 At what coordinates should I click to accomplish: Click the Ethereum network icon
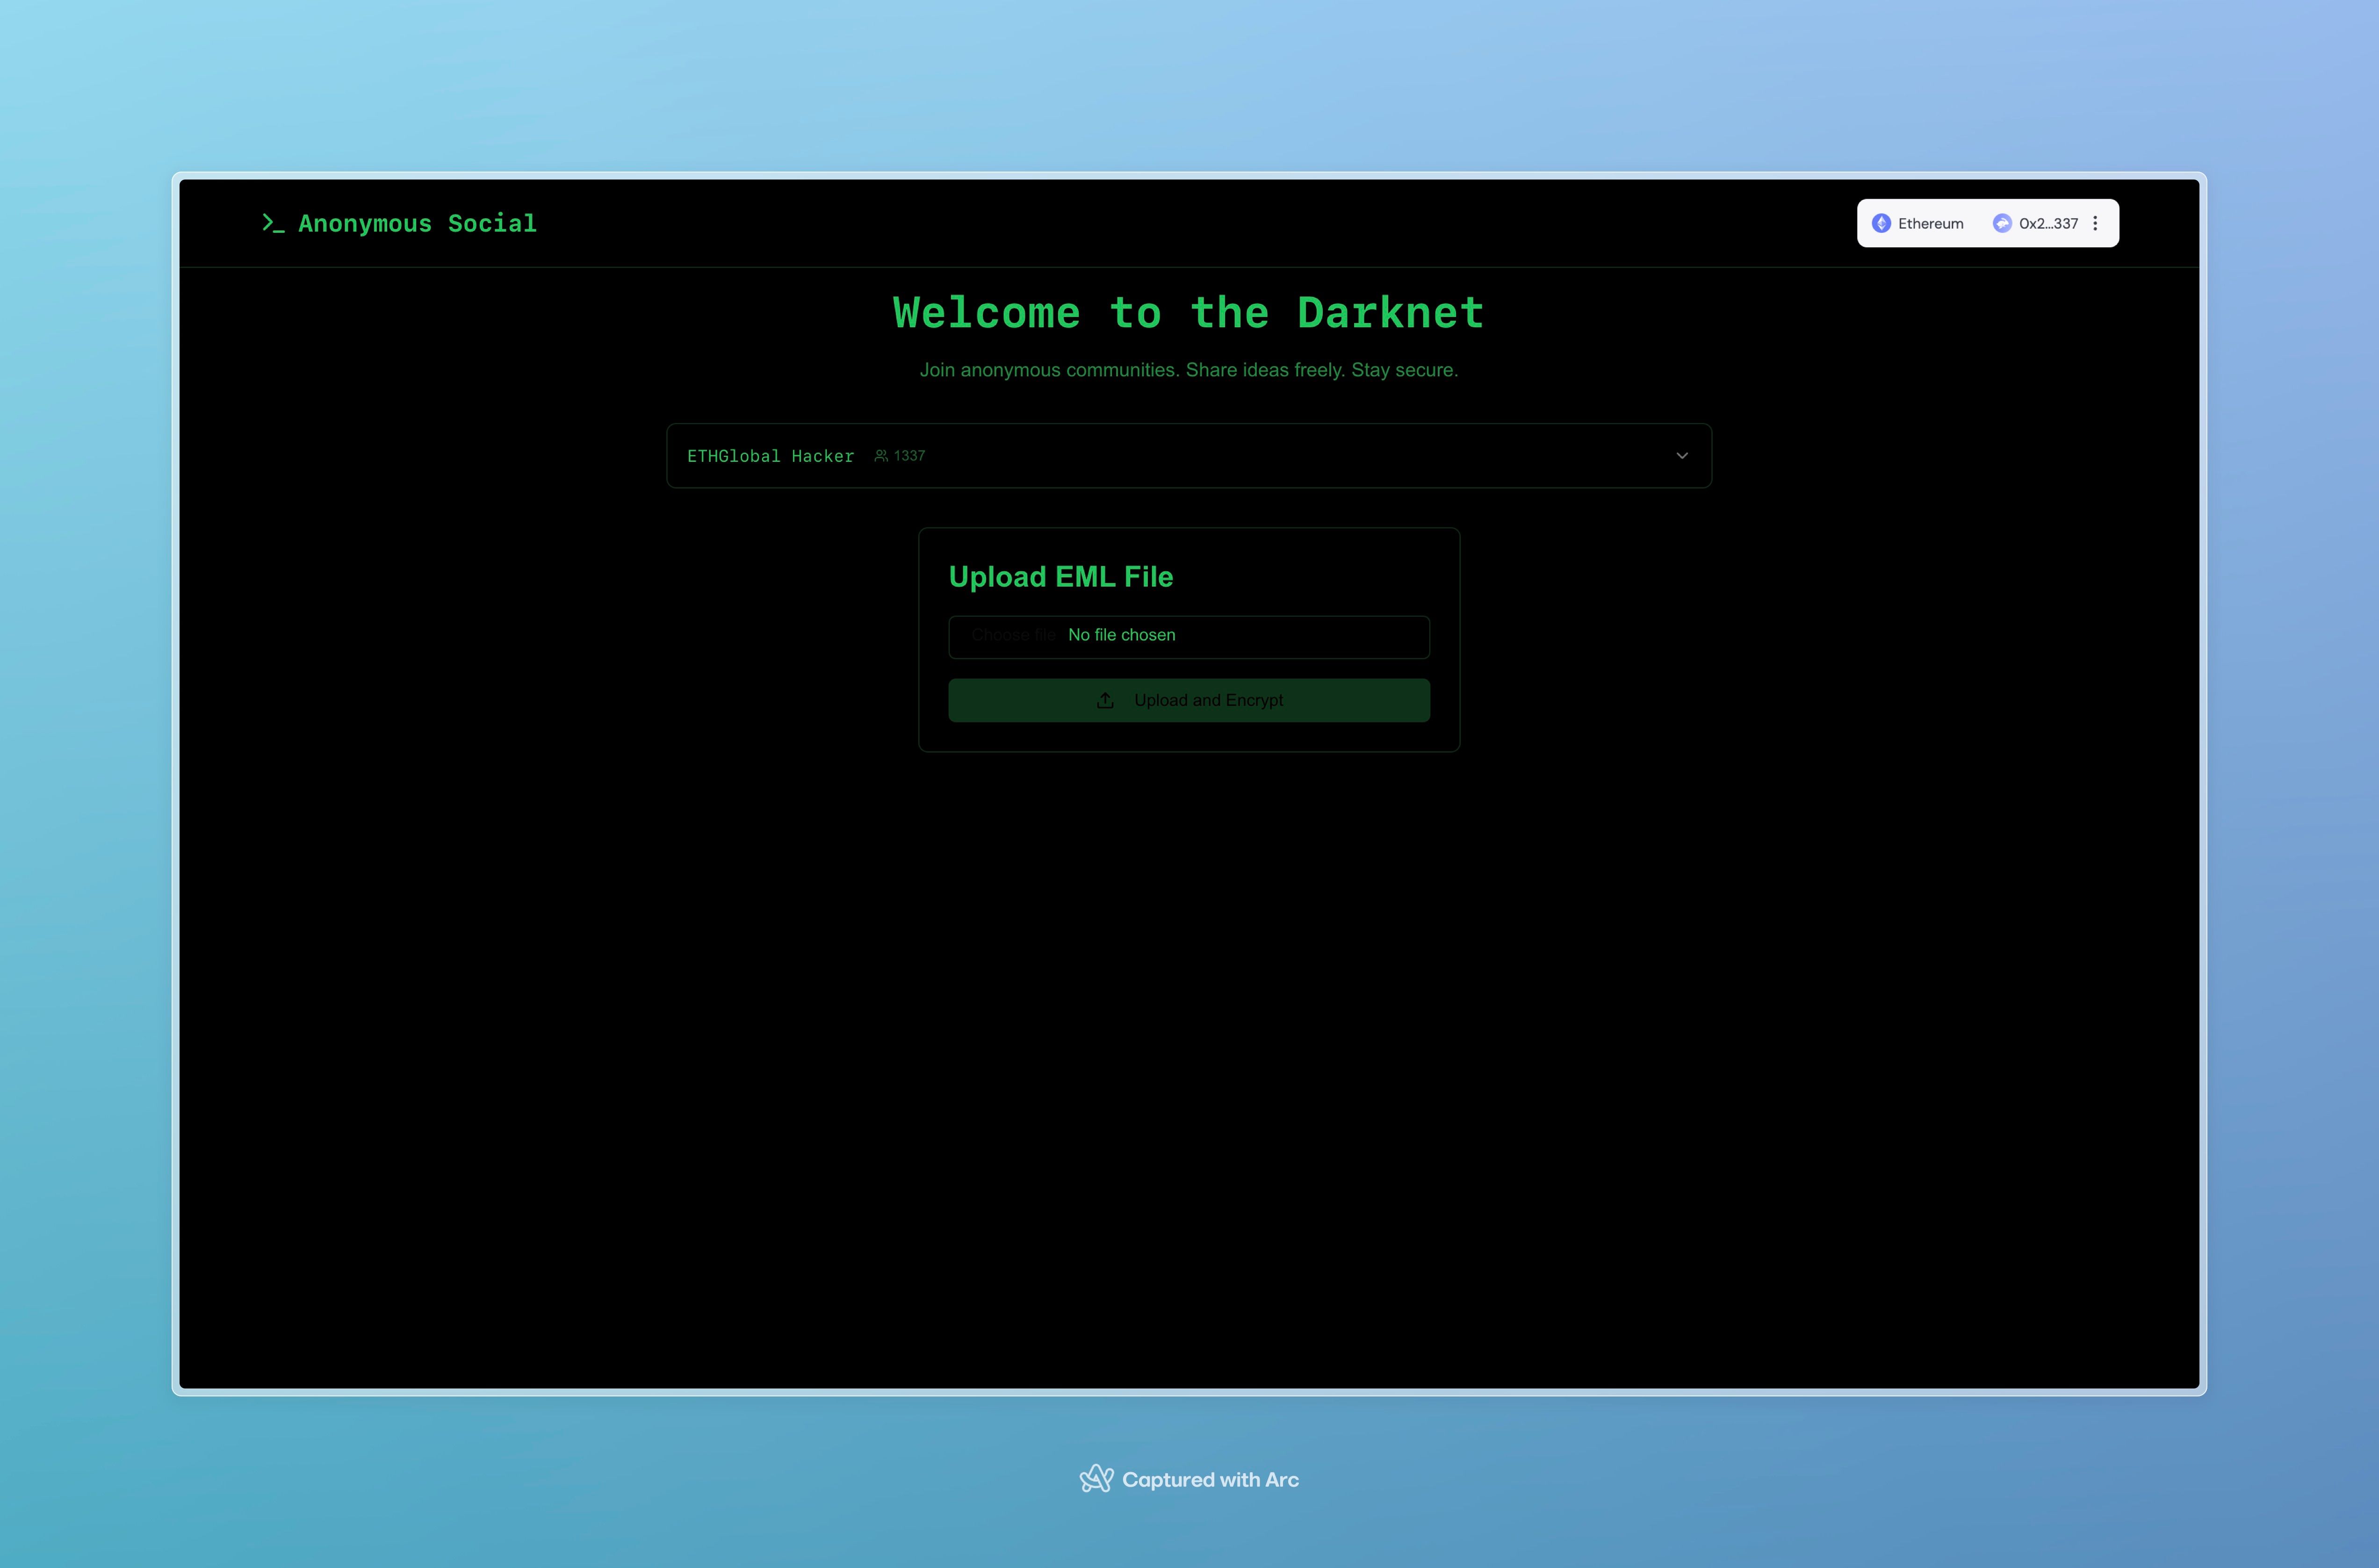tap(1881, 223)
